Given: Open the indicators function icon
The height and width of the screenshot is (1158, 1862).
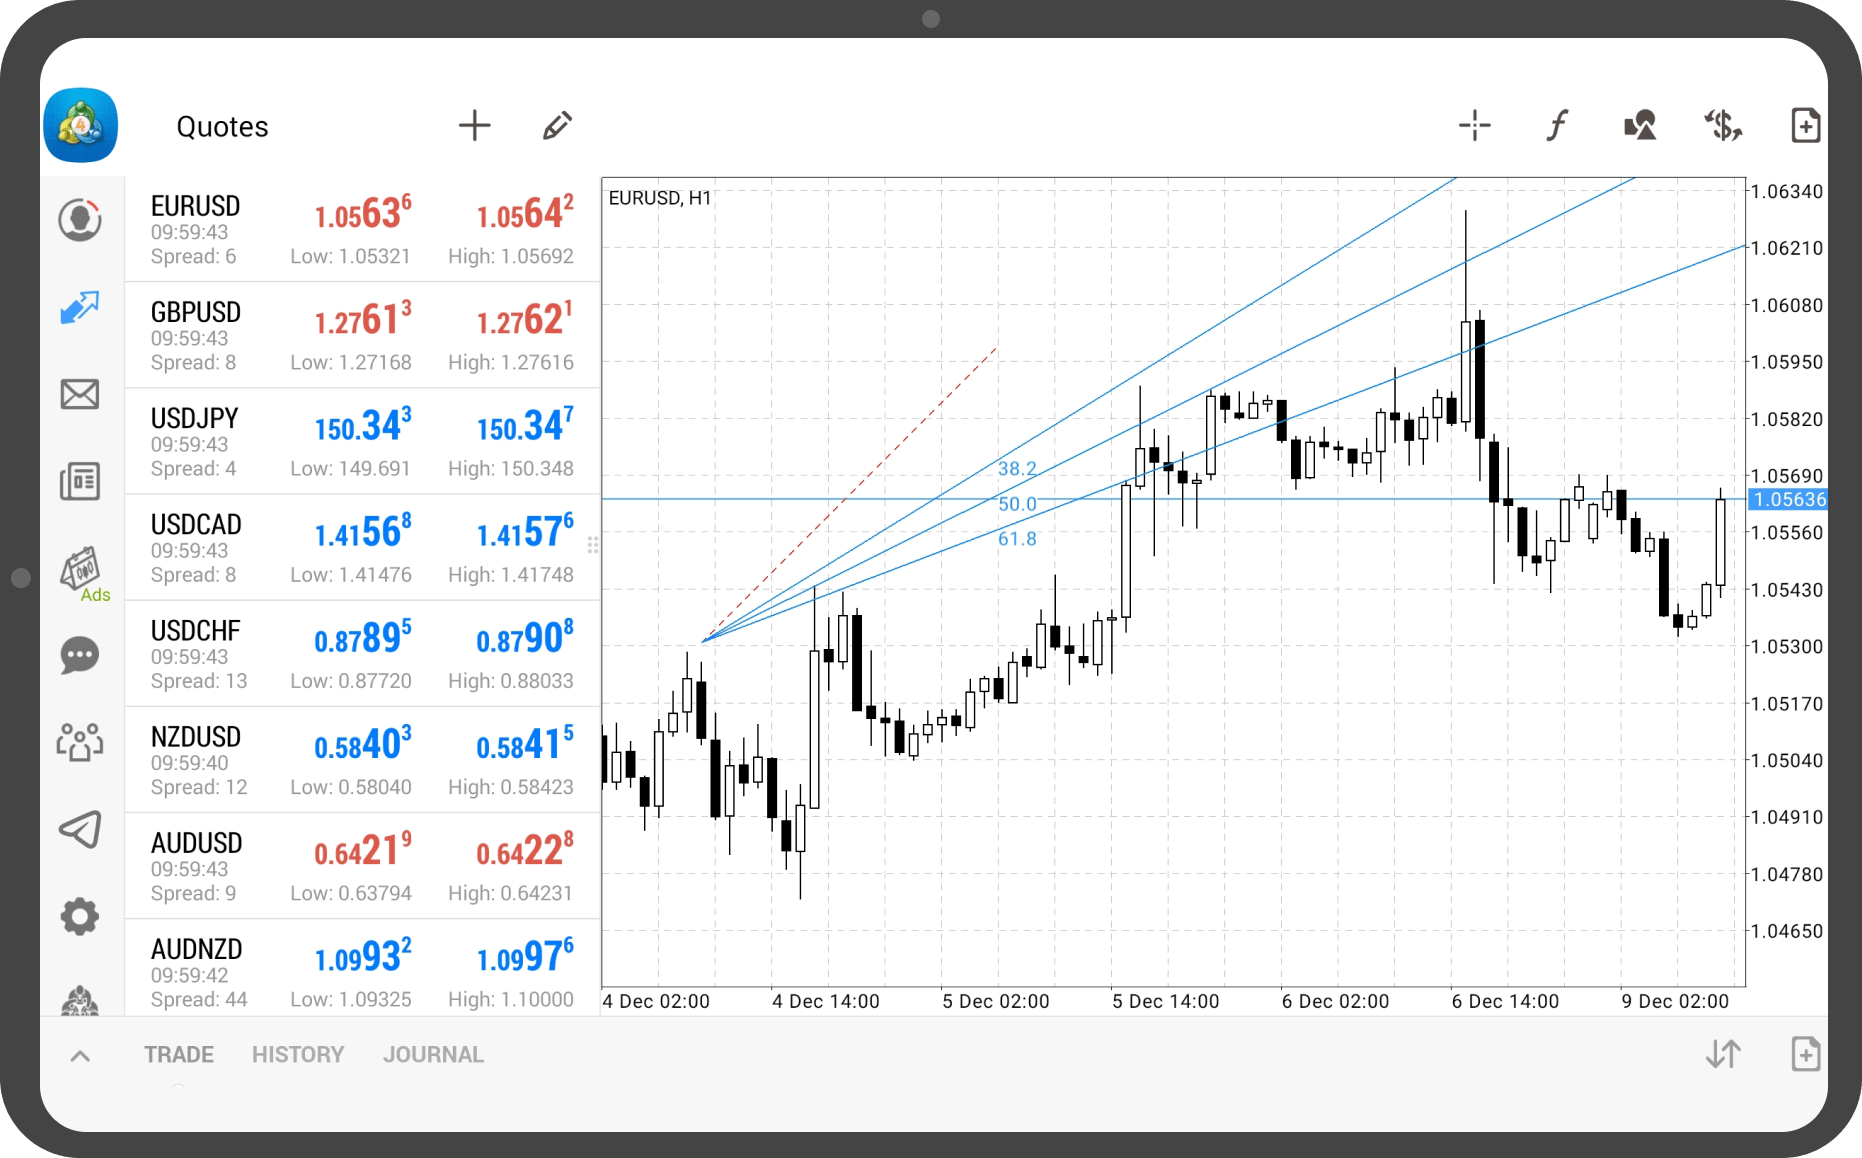Looking at the screenshot, I should pyautogui.click(x=1557, y=126).
